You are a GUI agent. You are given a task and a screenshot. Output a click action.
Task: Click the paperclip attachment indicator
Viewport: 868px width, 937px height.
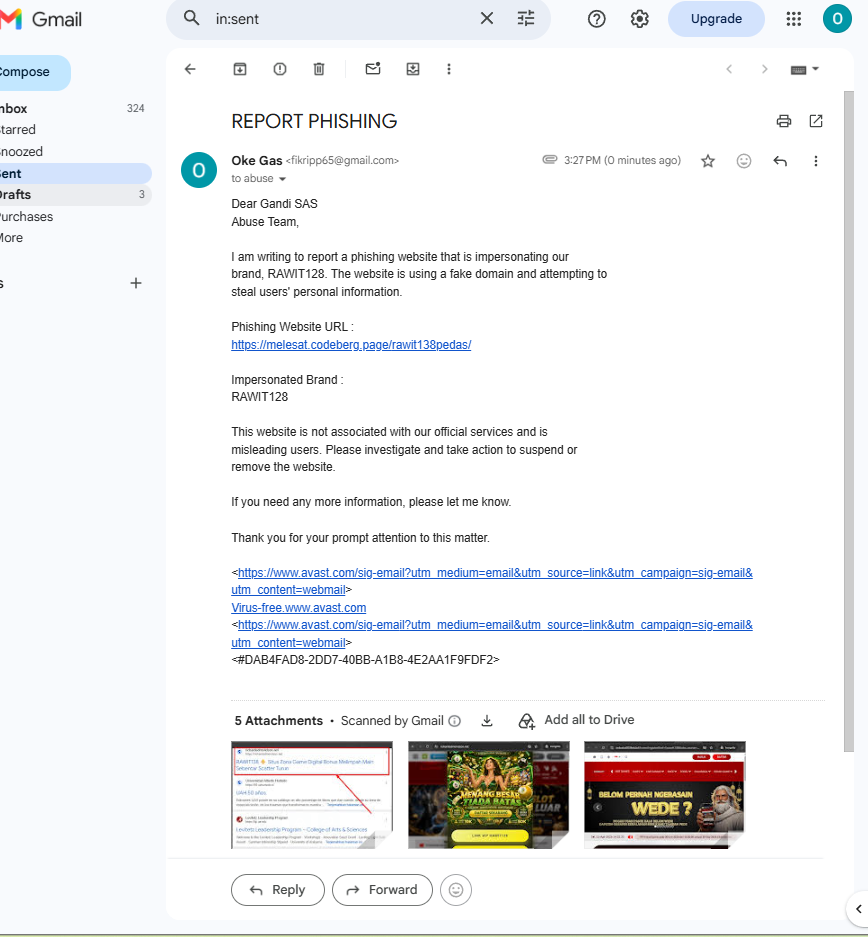point(550,160)
